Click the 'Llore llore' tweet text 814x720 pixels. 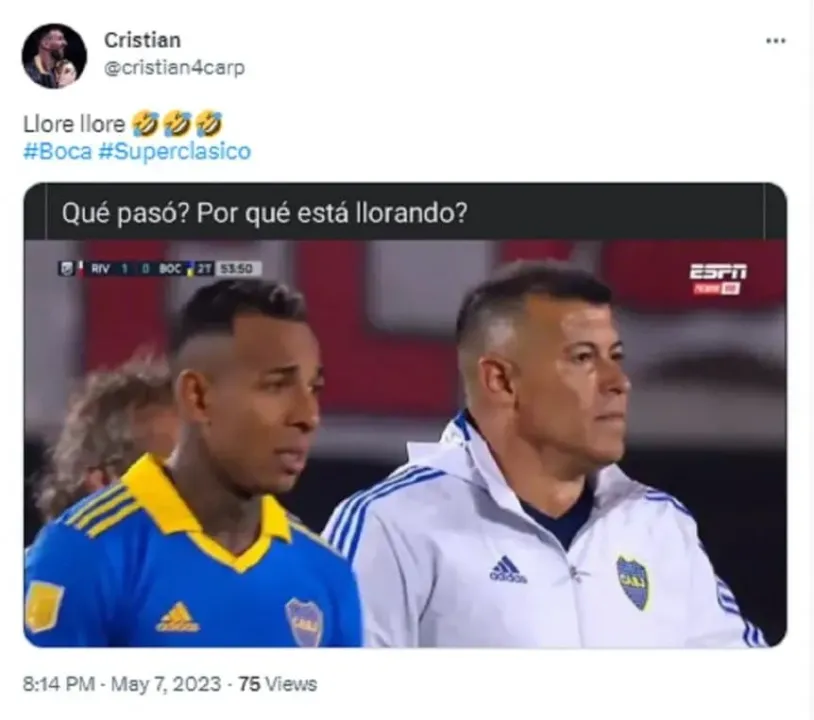click(x=74, y=124)
